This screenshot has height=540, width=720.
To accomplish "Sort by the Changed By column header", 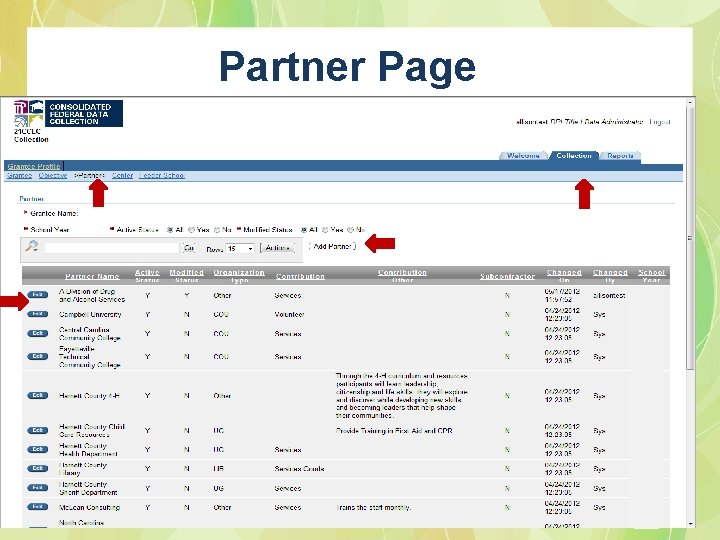I will (610, 276).
